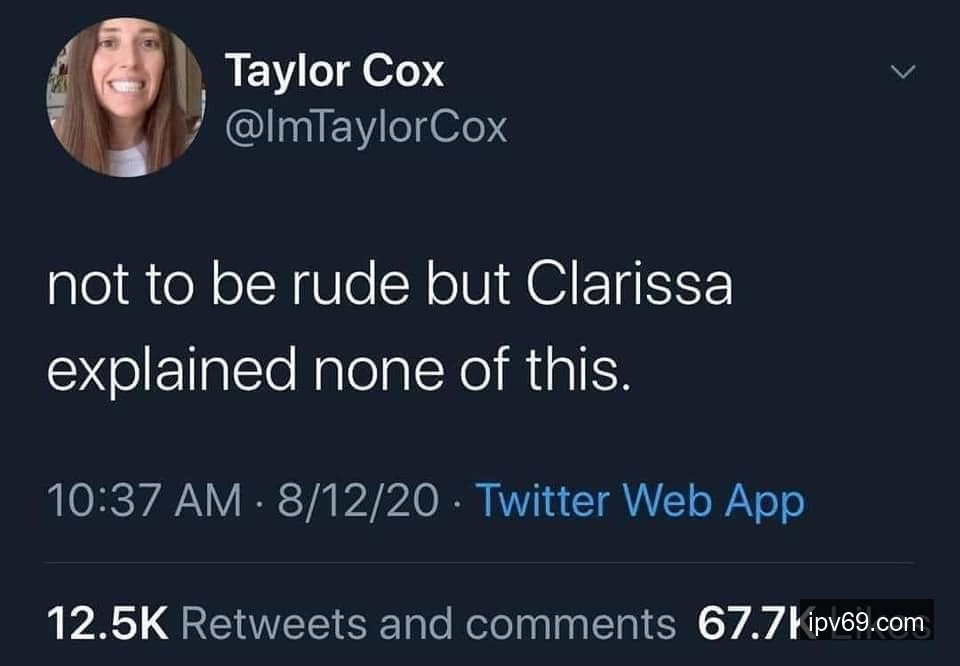Click the line "explained none of this."
This screenshot has height=666, width=960.
click(340, 370)
